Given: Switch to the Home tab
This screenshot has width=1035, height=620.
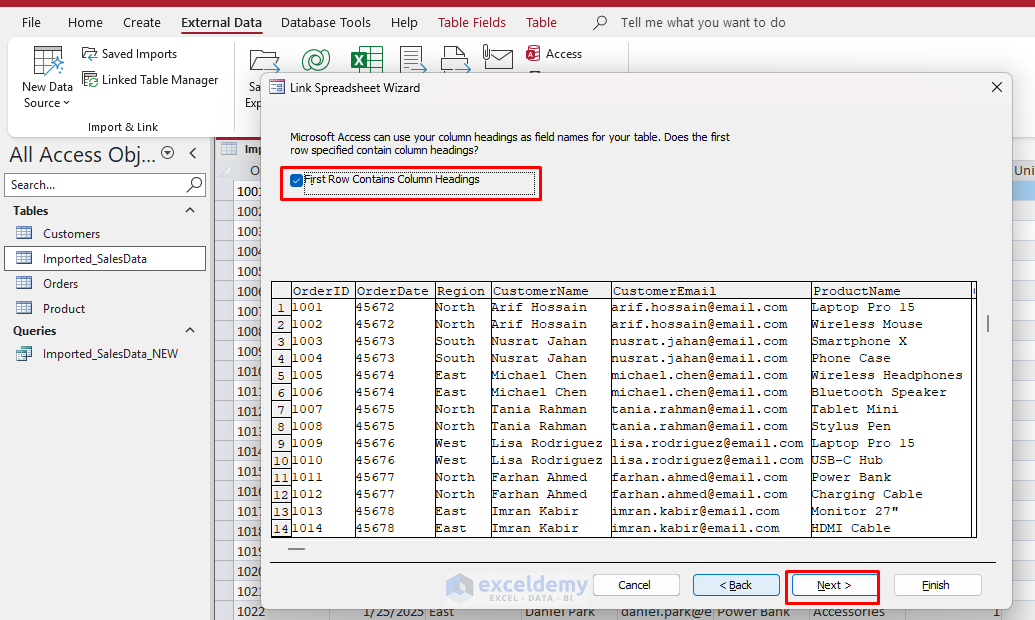Looking at the screenshot, I should [85, 22].
